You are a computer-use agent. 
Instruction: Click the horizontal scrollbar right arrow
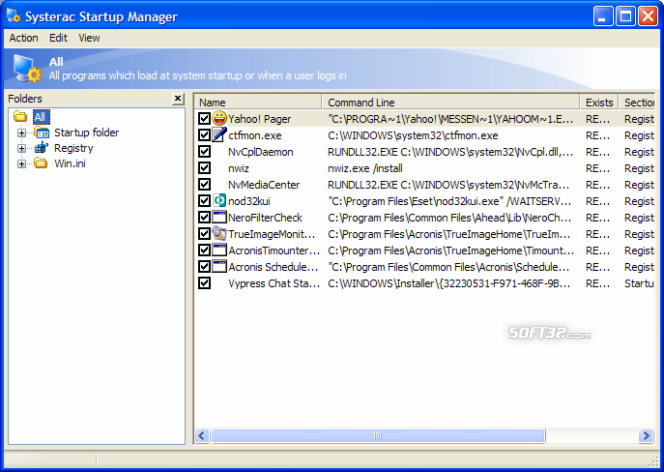click(x=646, y=436)
